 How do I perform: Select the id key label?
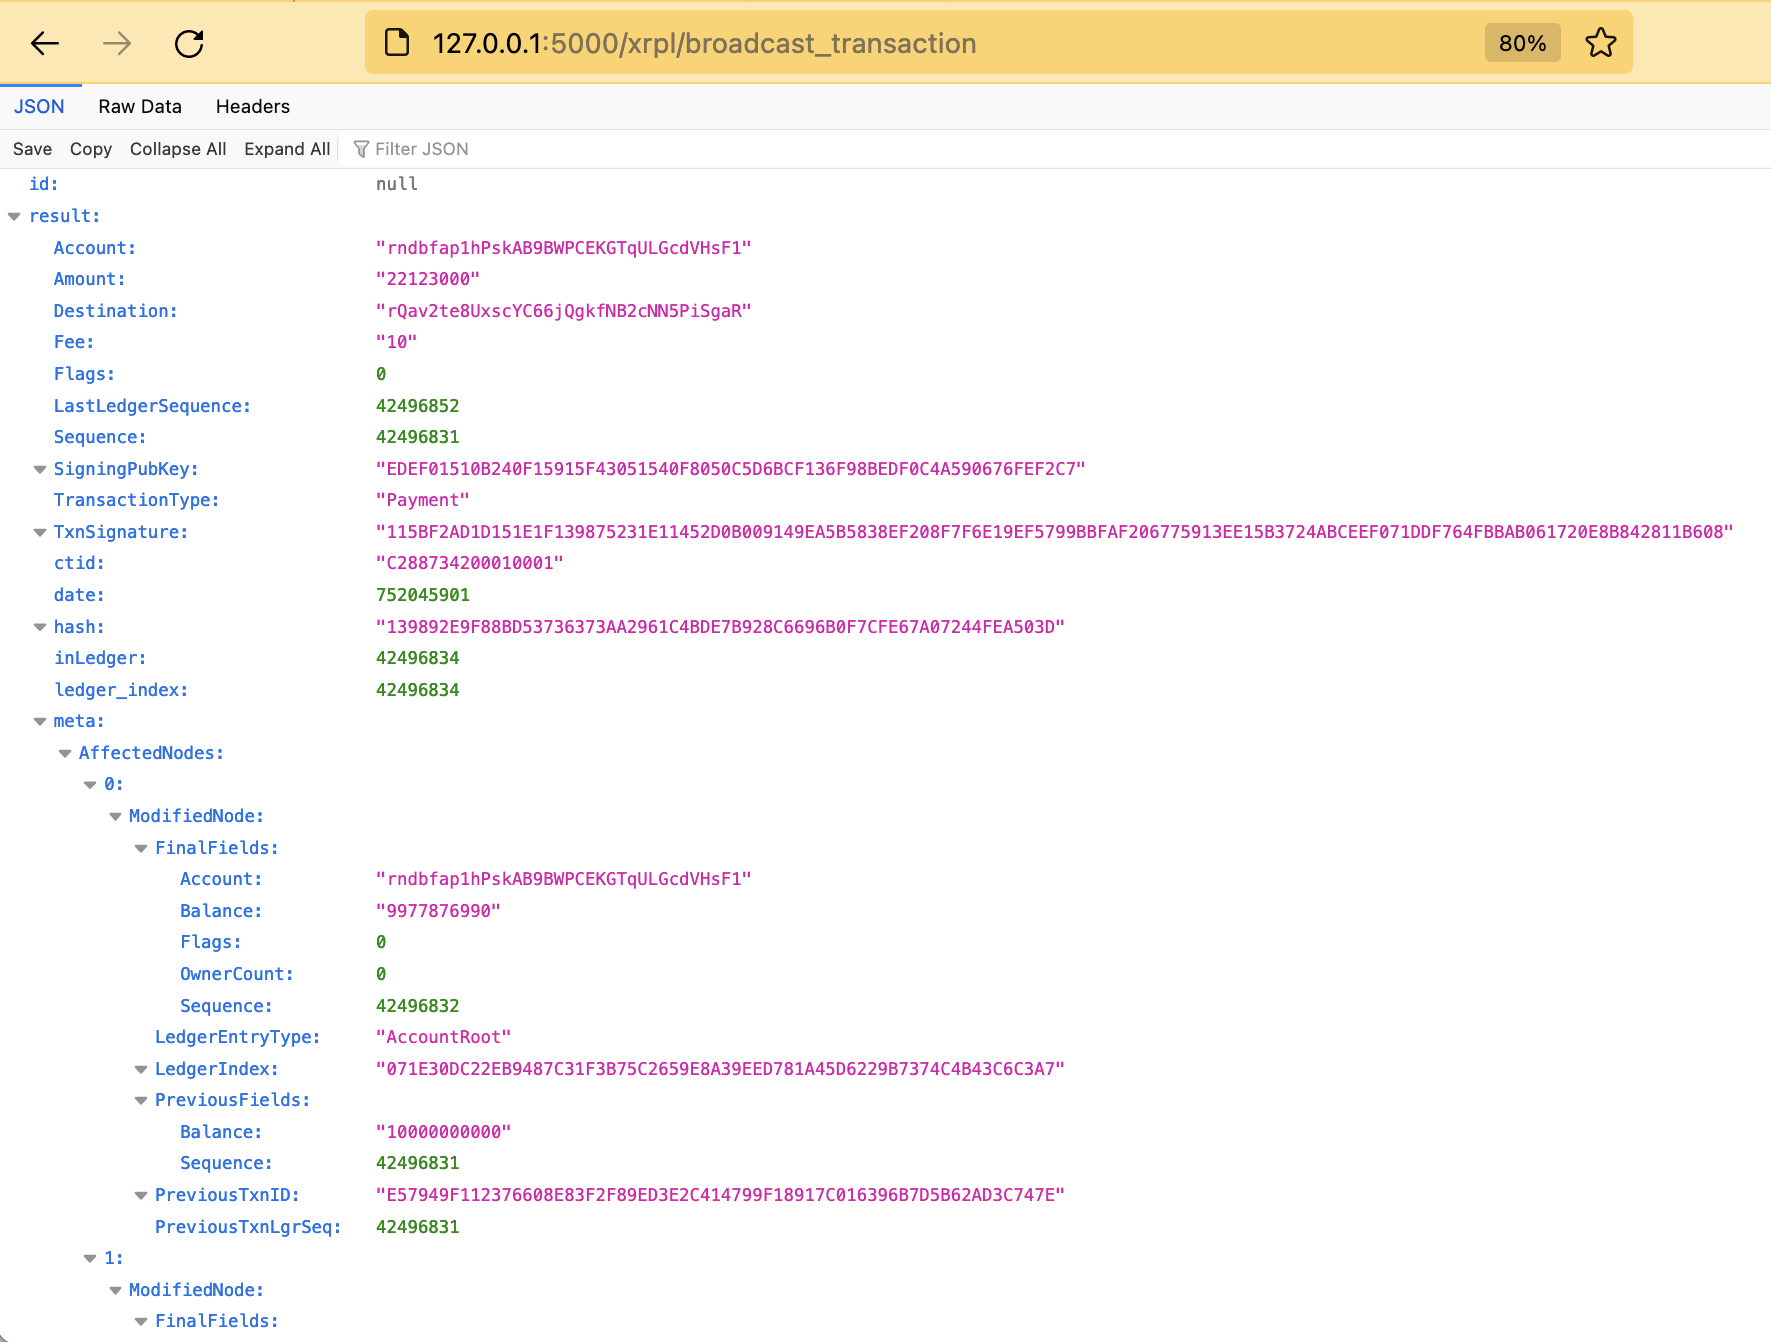(44, 184)
